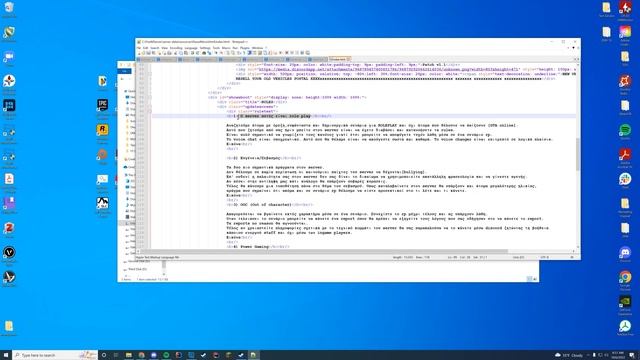The height and width of the screenshot is (360, 640).
Task: Switch Explorer window to large icons view
Action: click(535, 279)
